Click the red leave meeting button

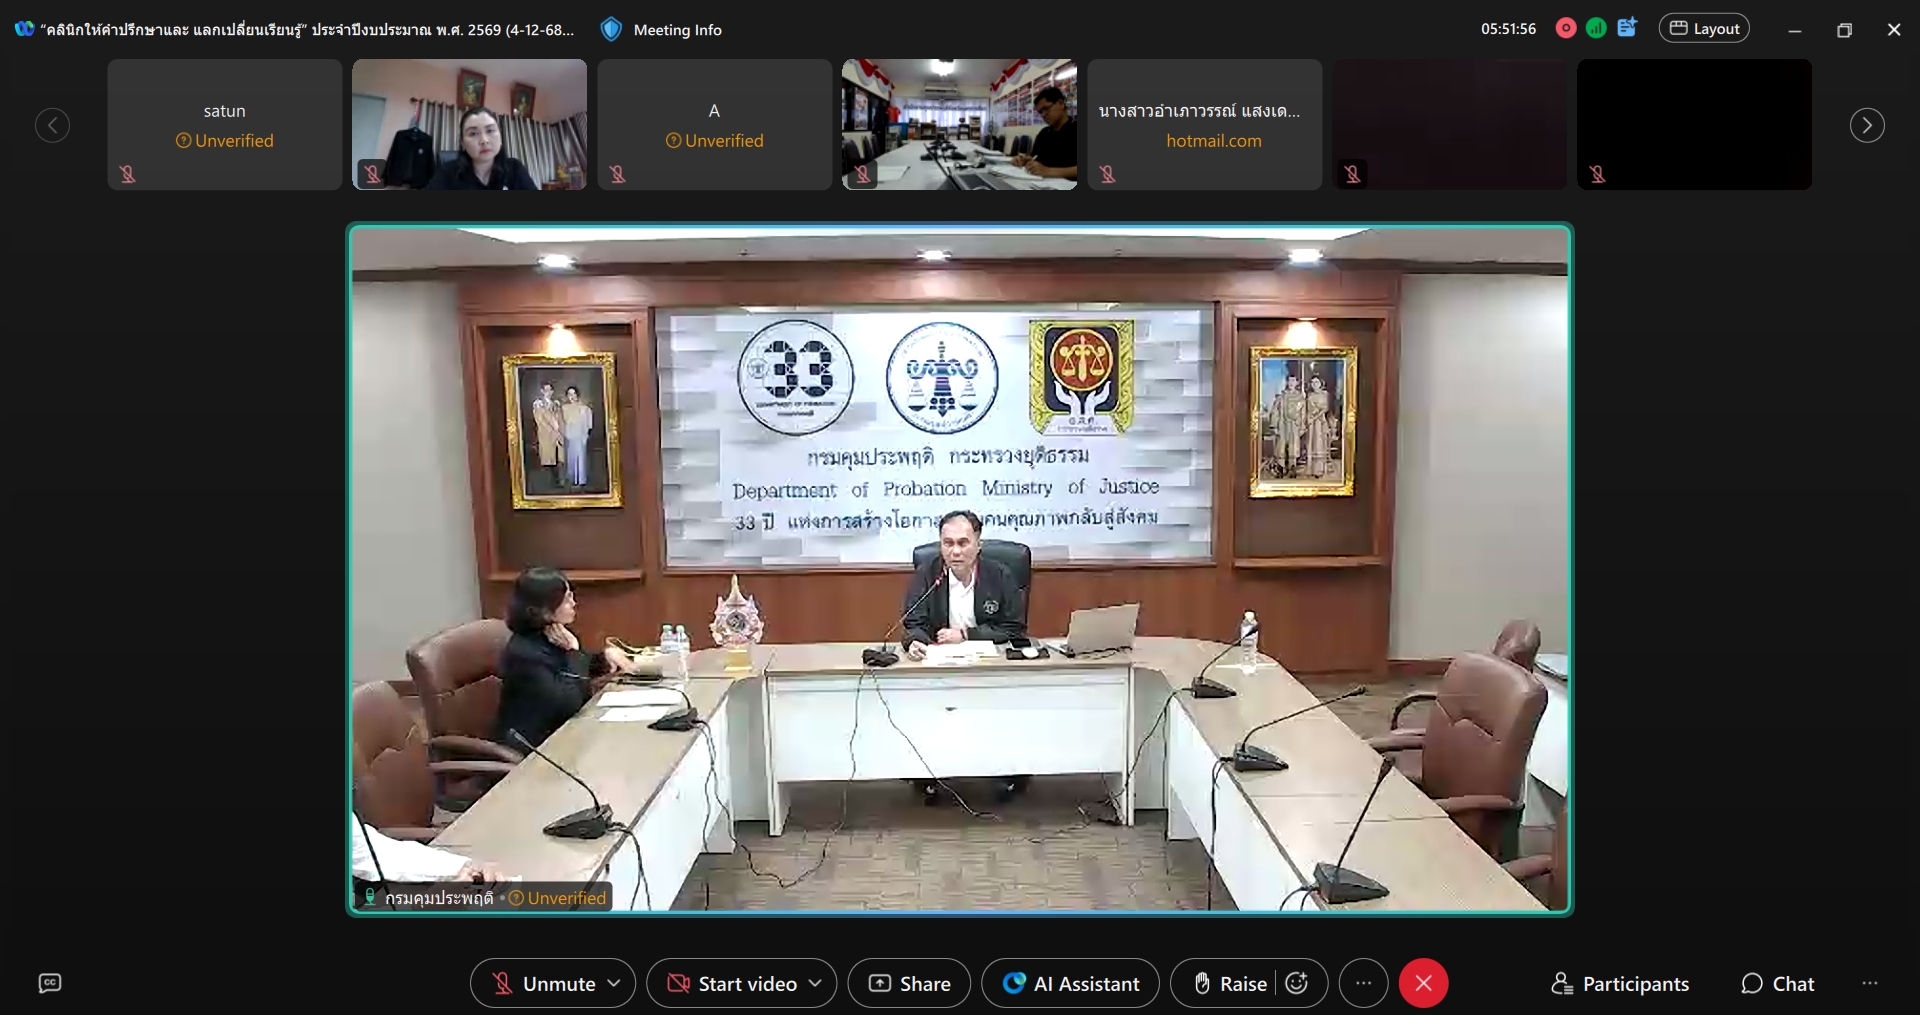tap(1423, 984)
